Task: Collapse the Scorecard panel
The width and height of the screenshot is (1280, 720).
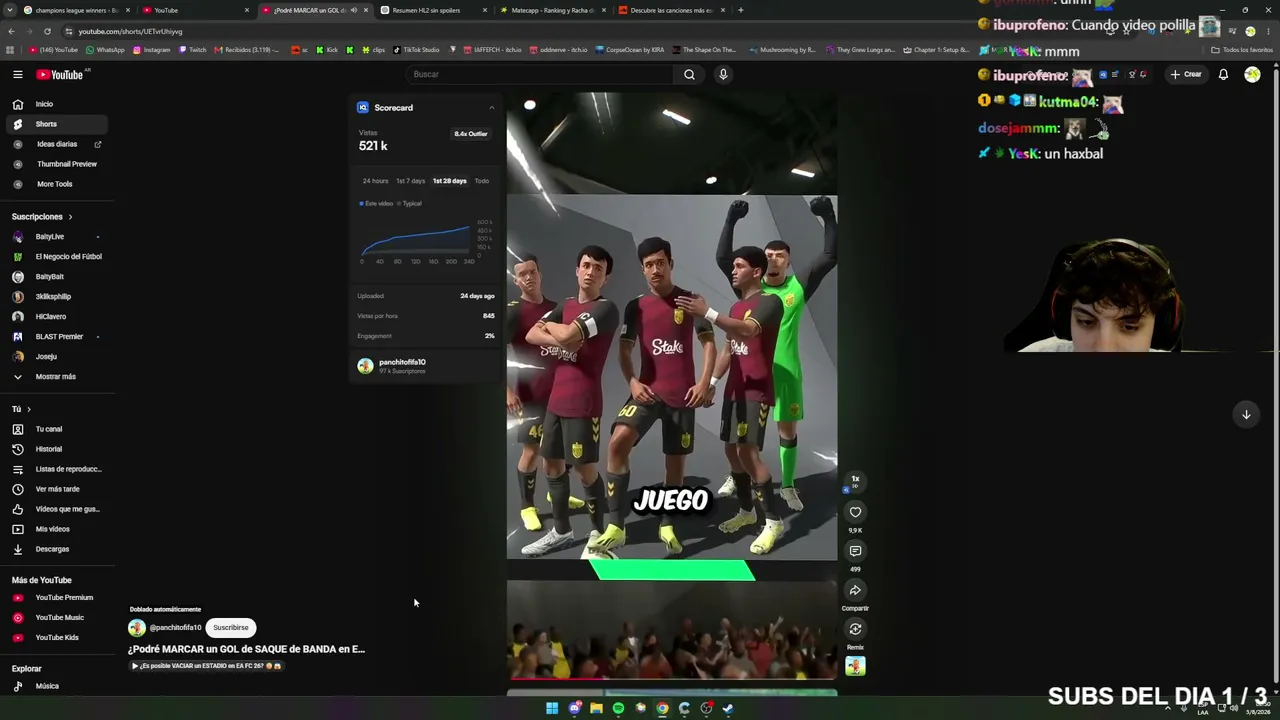Action: 491,108
